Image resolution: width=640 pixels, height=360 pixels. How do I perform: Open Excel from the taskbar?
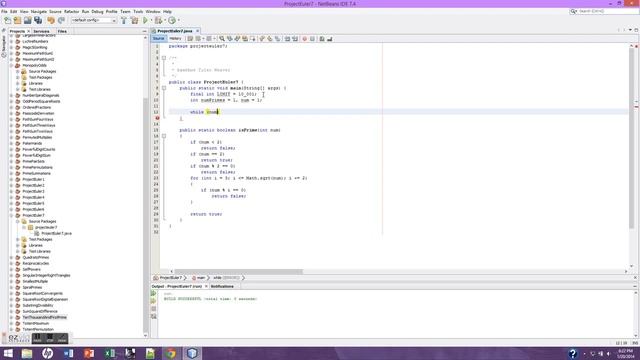click(109, 353)
